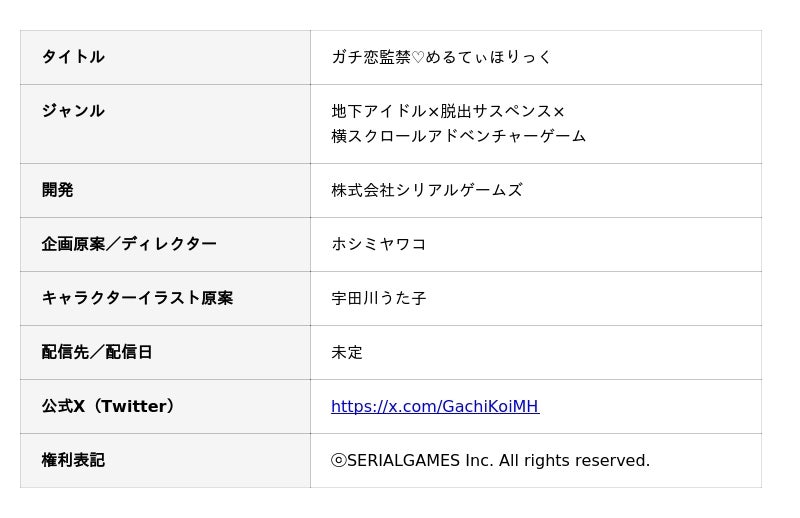Click the 配信先／配信日 label cell

tap(97, 352)
